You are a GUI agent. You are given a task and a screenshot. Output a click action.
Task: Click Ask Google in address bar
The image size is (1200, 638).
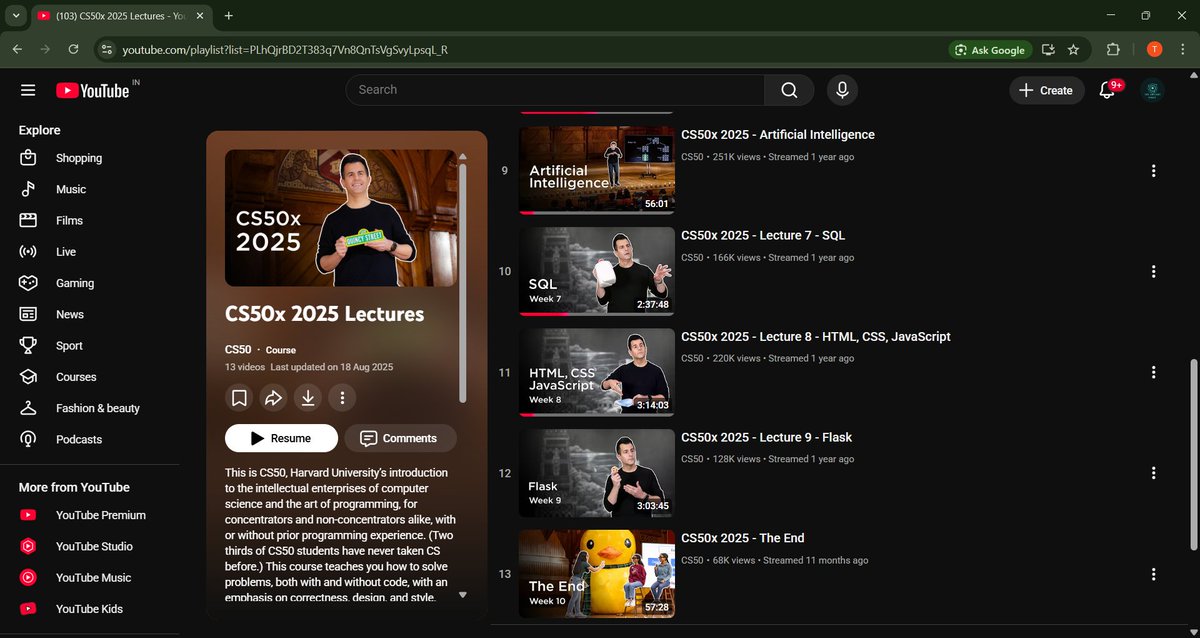click(x=990, y=50)
